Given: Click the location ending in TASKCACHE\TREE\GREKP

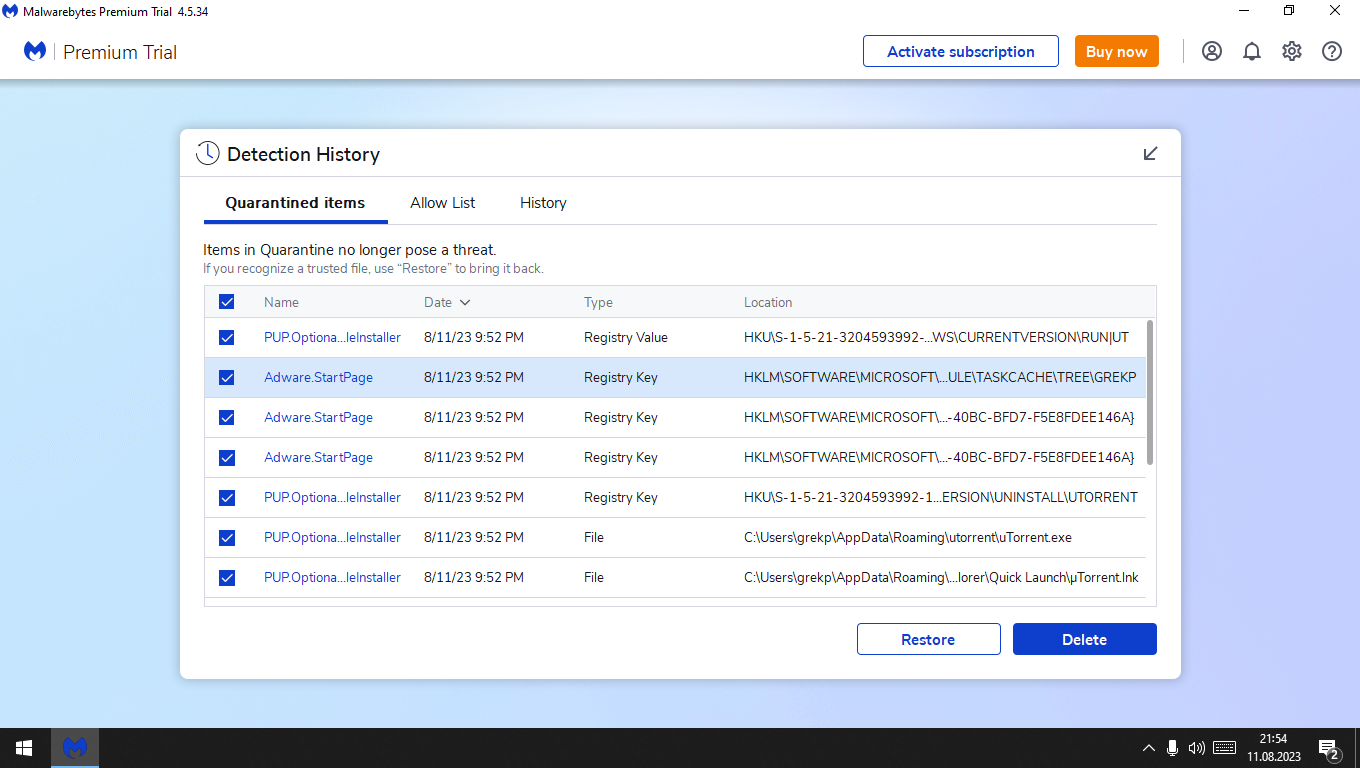Looking at the screenshot, I should [940, 378].
